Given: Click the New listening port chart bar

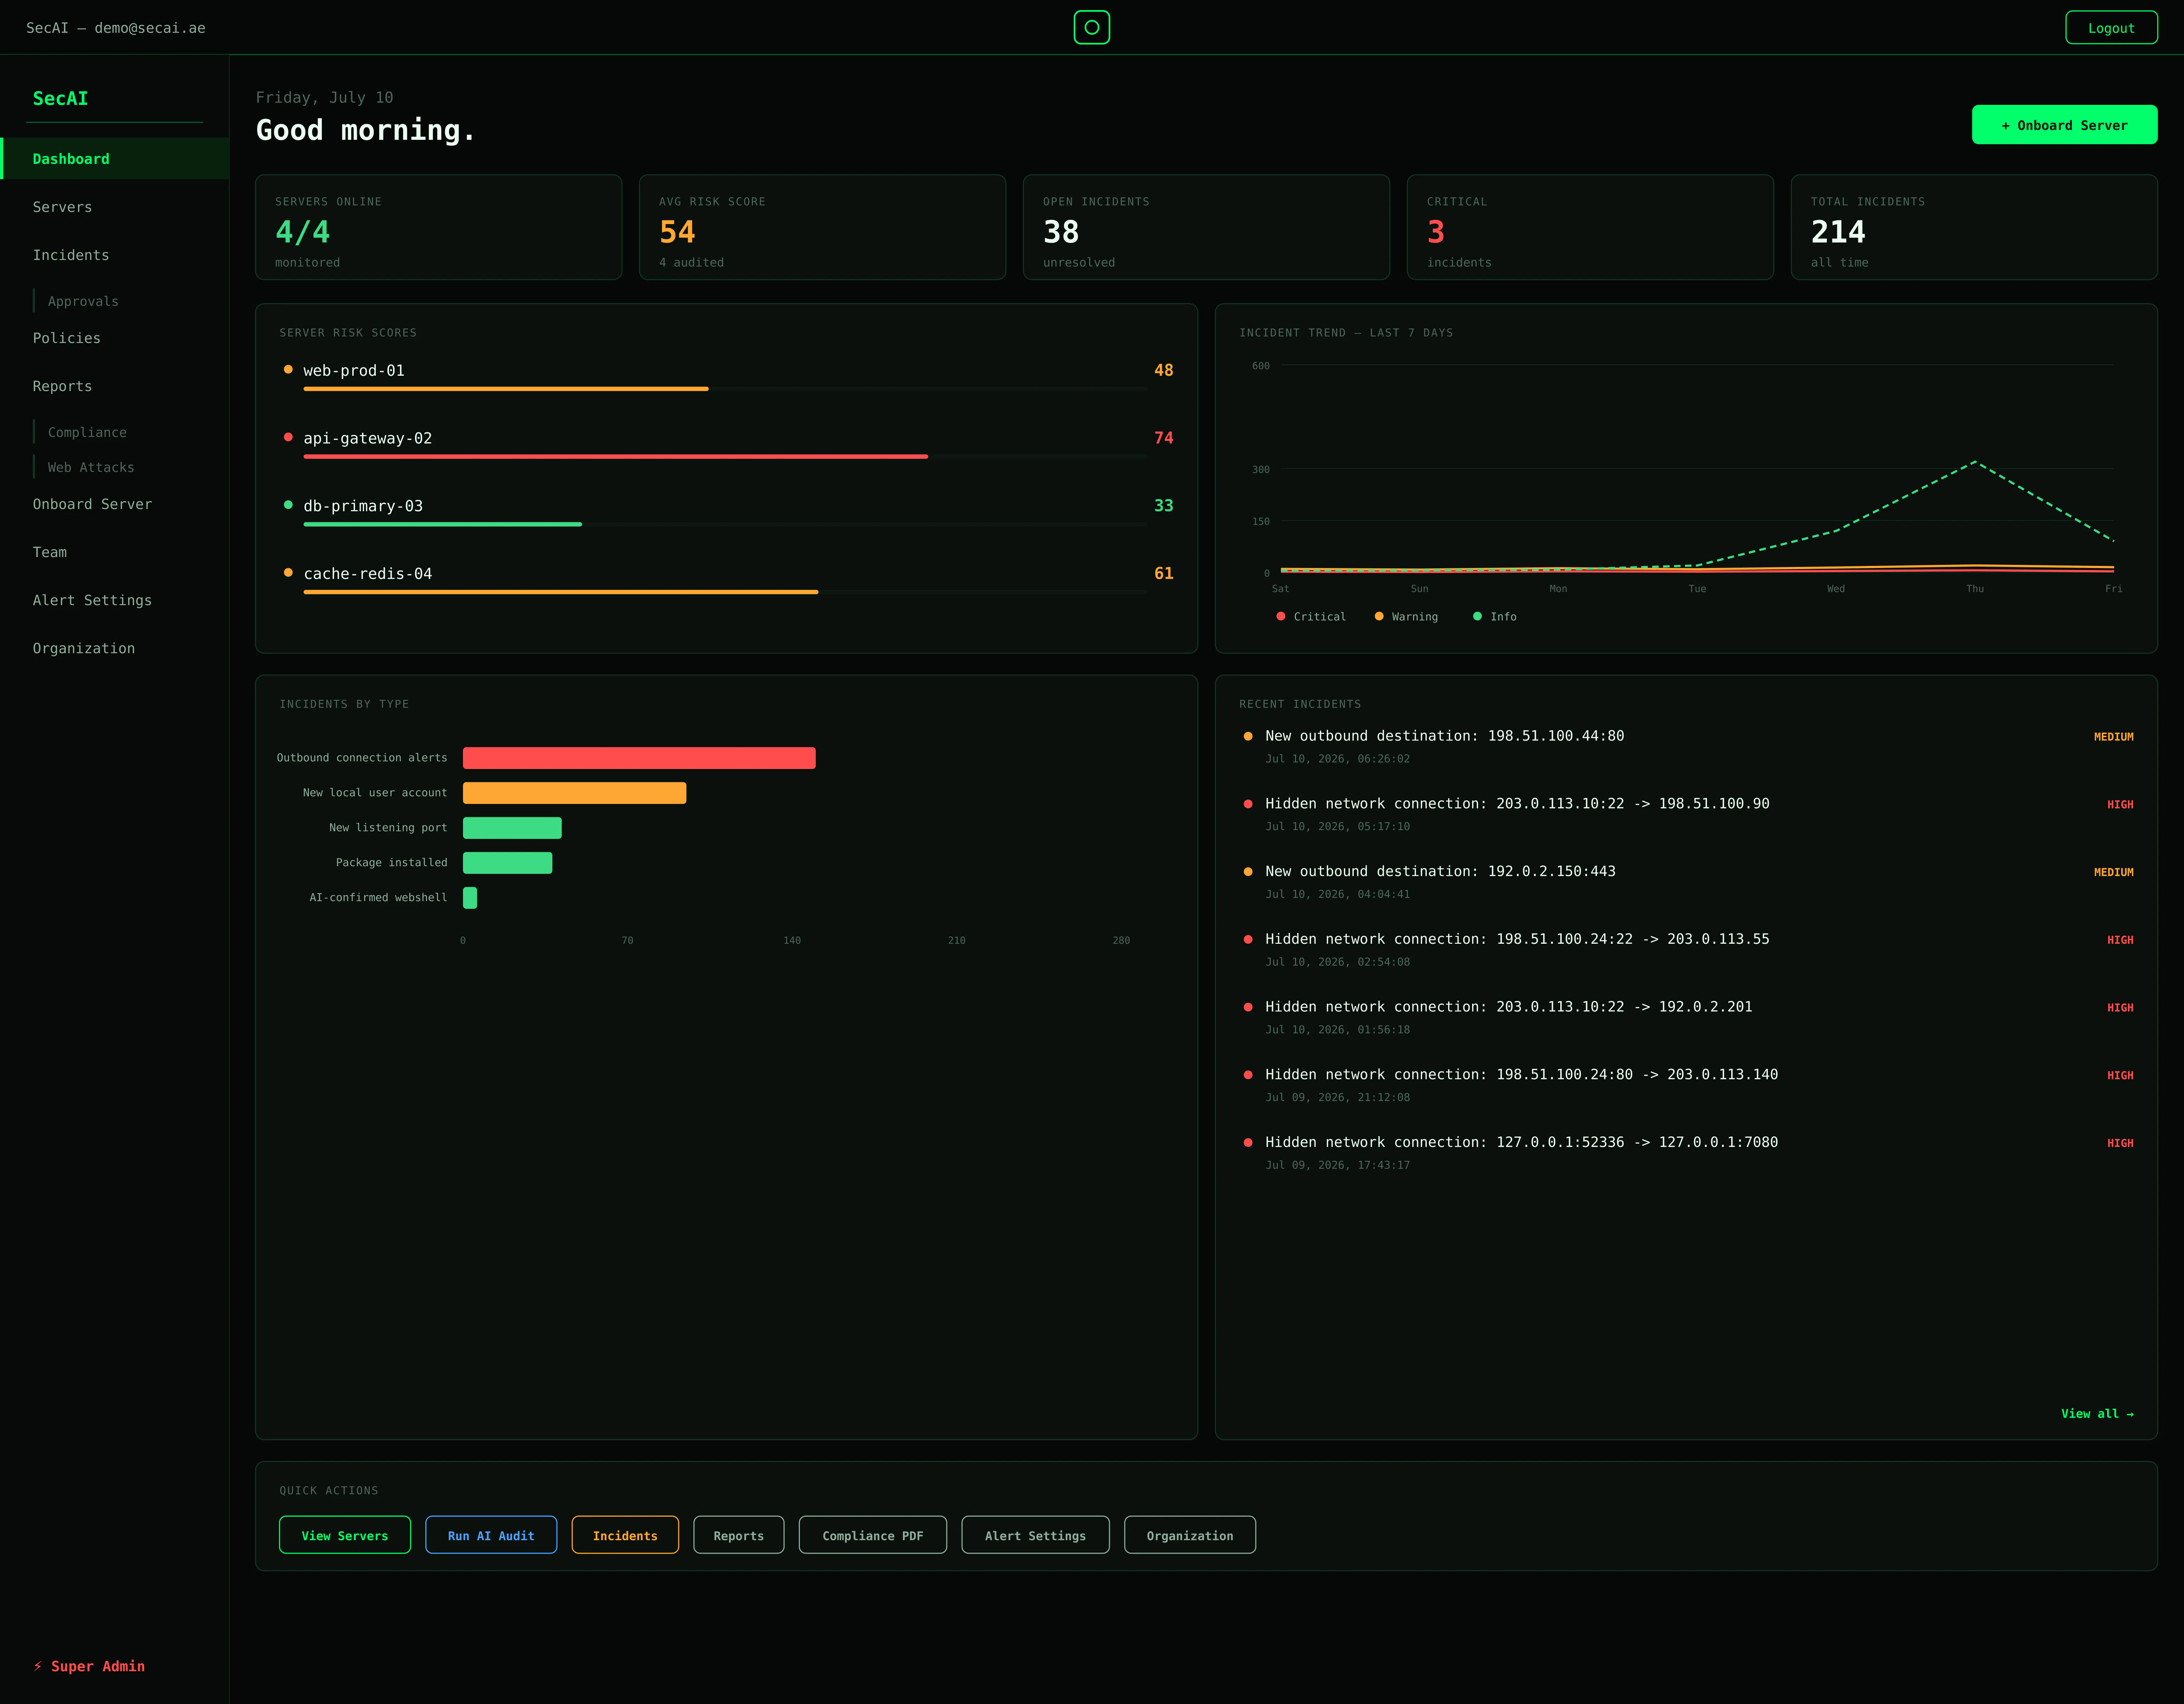Looking at the screenshot, I should [x=512, y=828].
